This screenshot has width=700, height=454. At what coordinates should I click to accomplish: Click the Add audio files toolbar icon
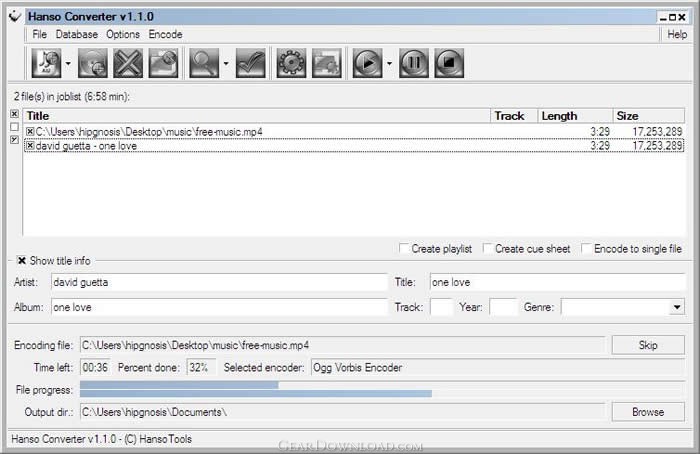[x=46, y=63]
